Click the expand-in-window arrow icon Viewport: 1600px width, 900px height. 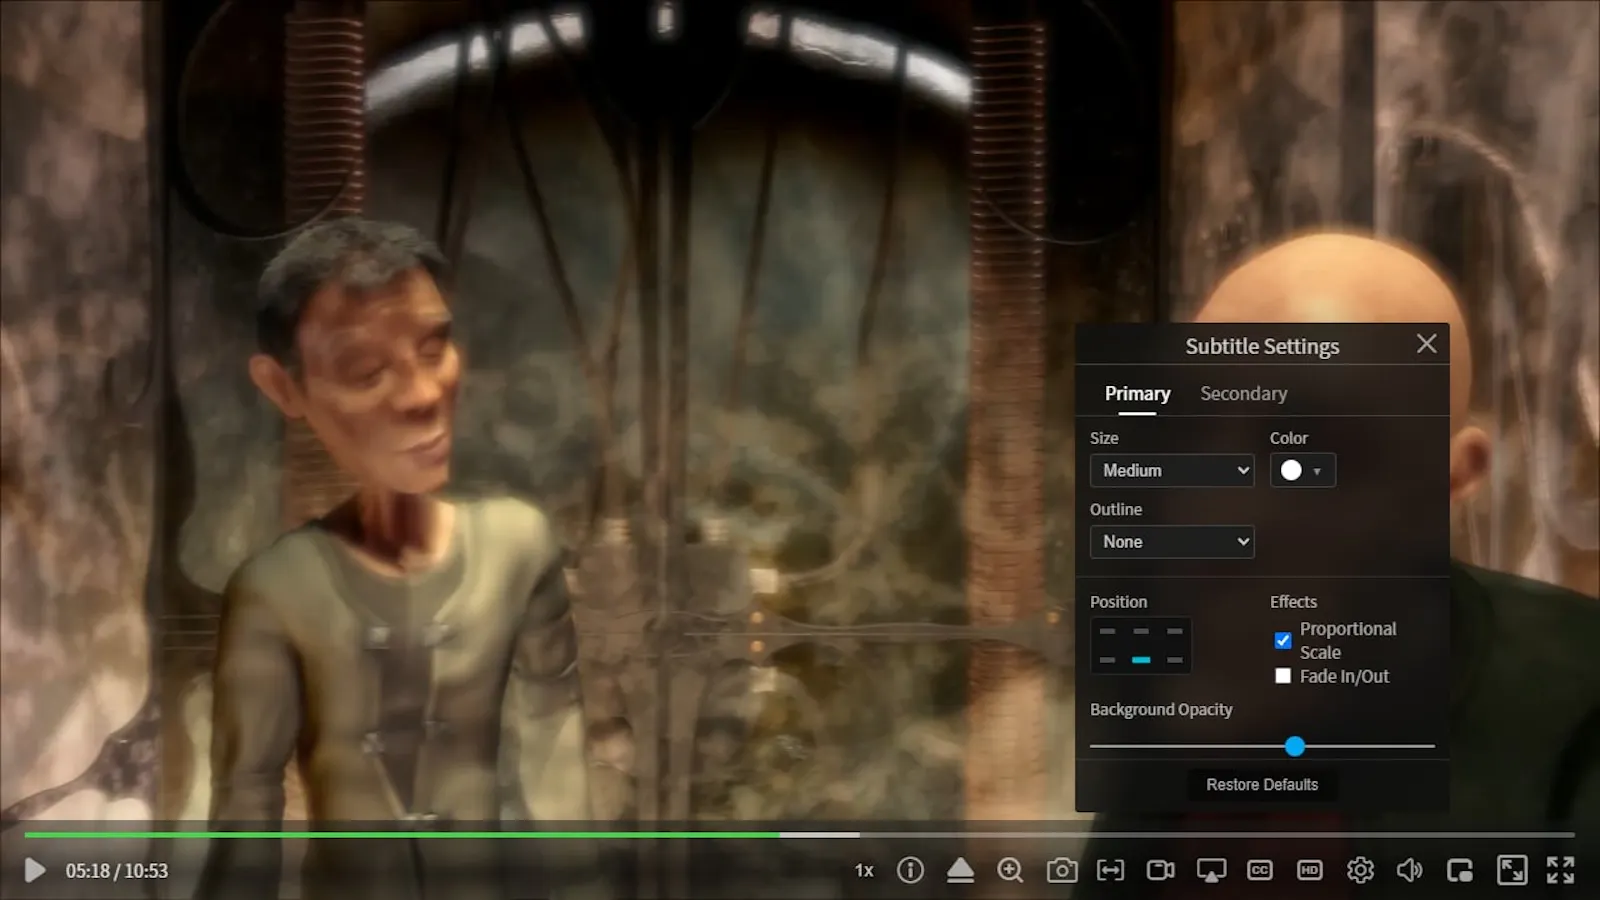[1511, 870]
